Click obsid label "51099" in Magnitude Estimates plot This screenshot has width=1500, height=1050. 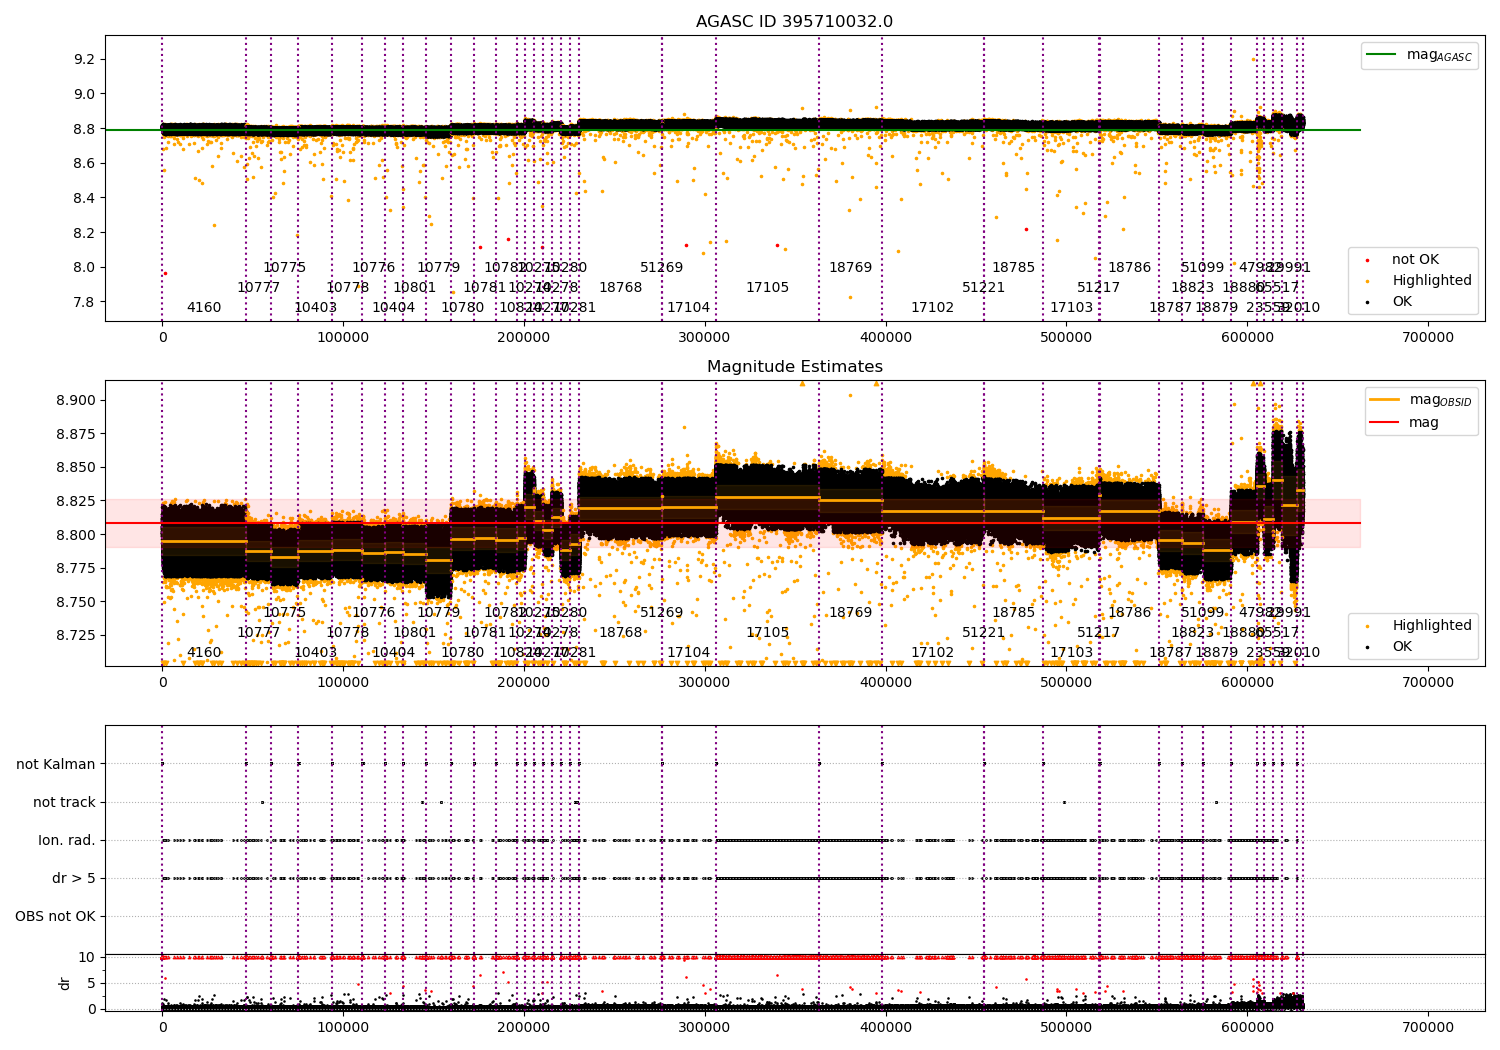[x=1203, y=613]
